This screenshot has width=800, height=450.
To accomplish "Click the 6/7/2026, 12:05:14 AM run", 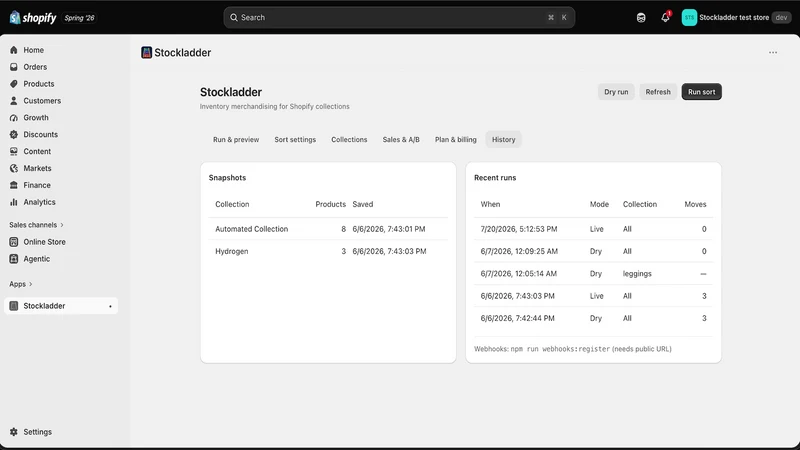I will [x=593, y=273].
